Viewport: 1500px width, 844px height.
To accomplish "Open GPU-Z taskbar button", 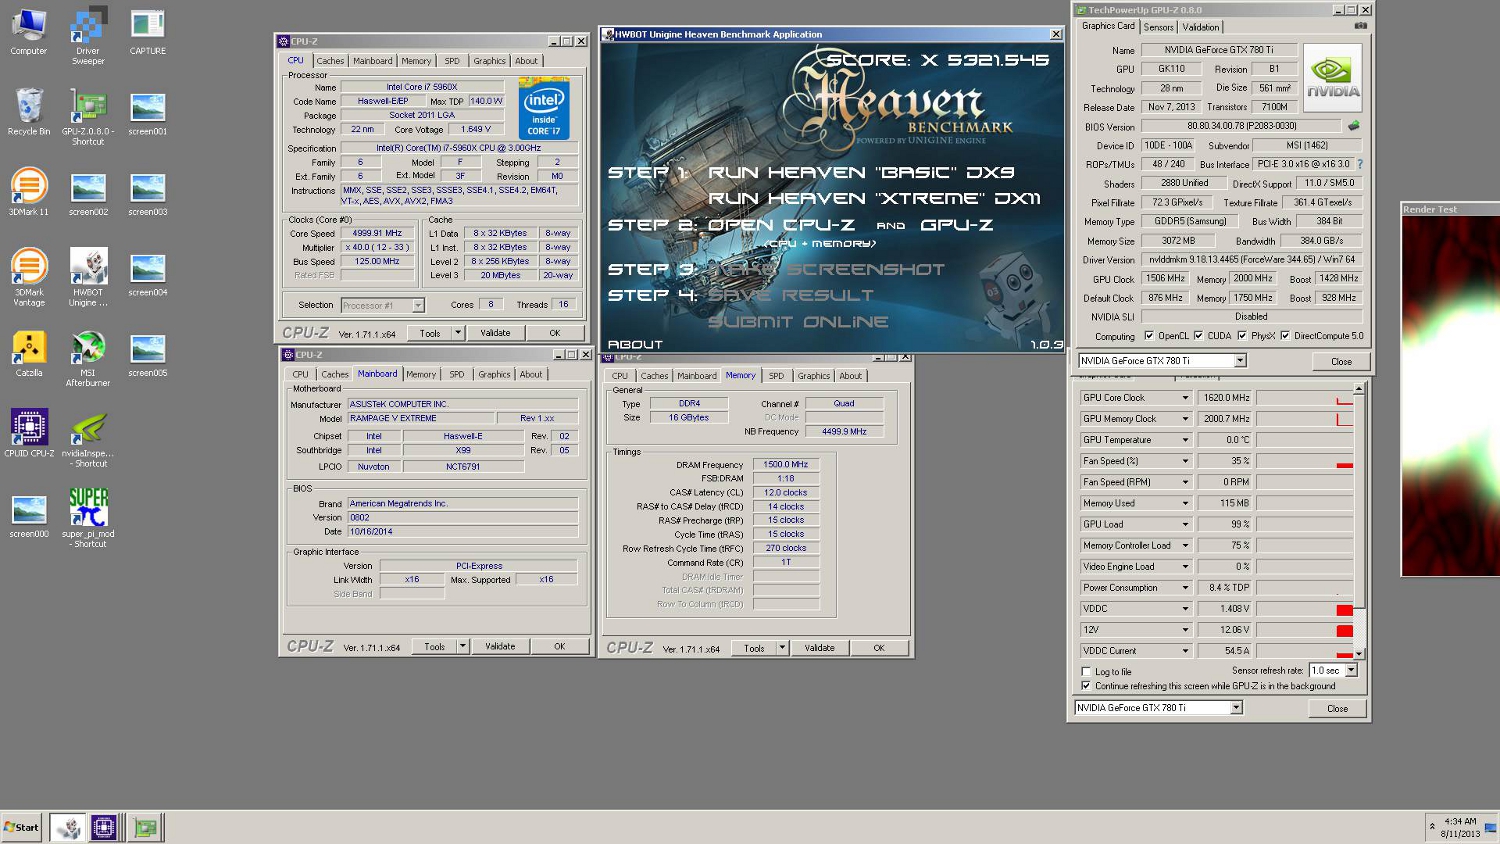I will click(146, 827).
